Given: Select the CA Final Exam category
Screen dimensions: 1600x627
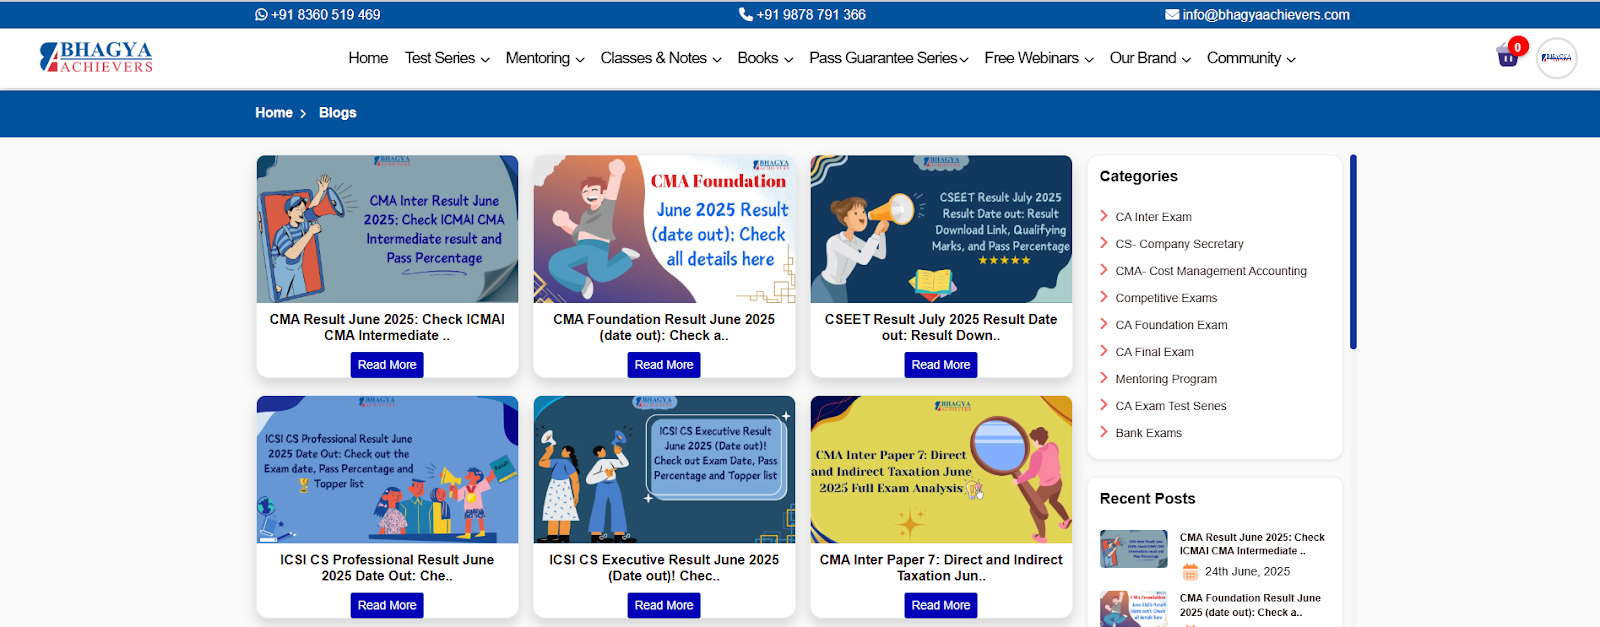Looking at the screenshot, I should 1154,352.
